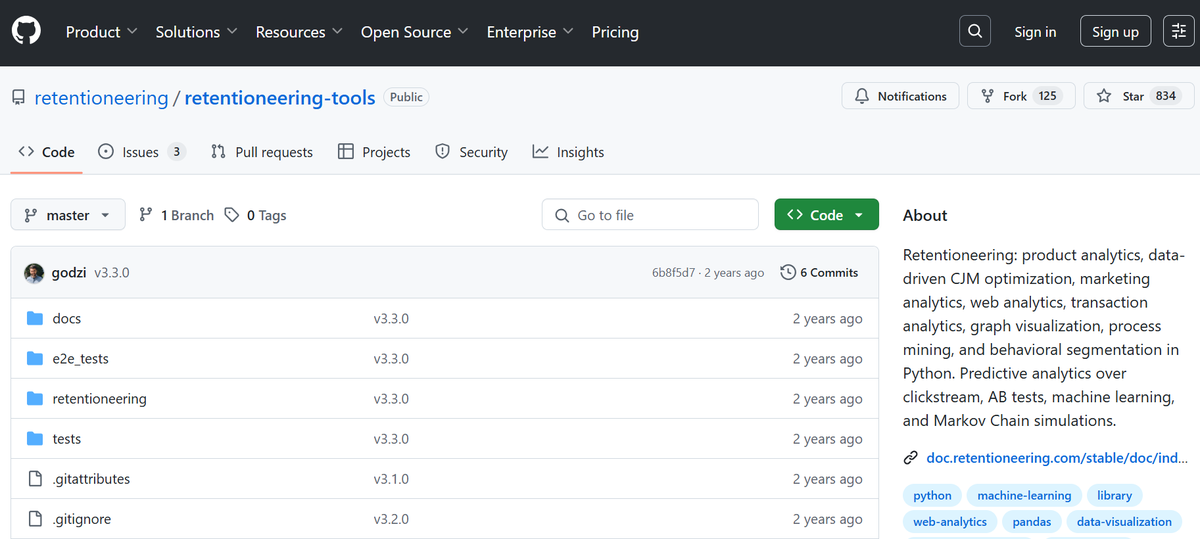The width and height of the screenshot is (1200, 539).
Task: Open the retentioneering owner link
Action: (101, 98)
